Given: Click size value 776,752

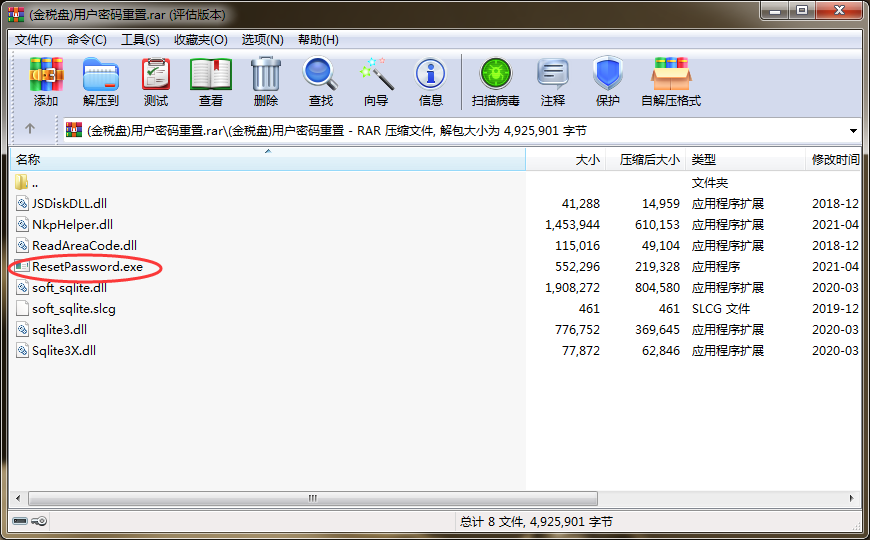Looking at the screenshot, I should pos(578,330).
